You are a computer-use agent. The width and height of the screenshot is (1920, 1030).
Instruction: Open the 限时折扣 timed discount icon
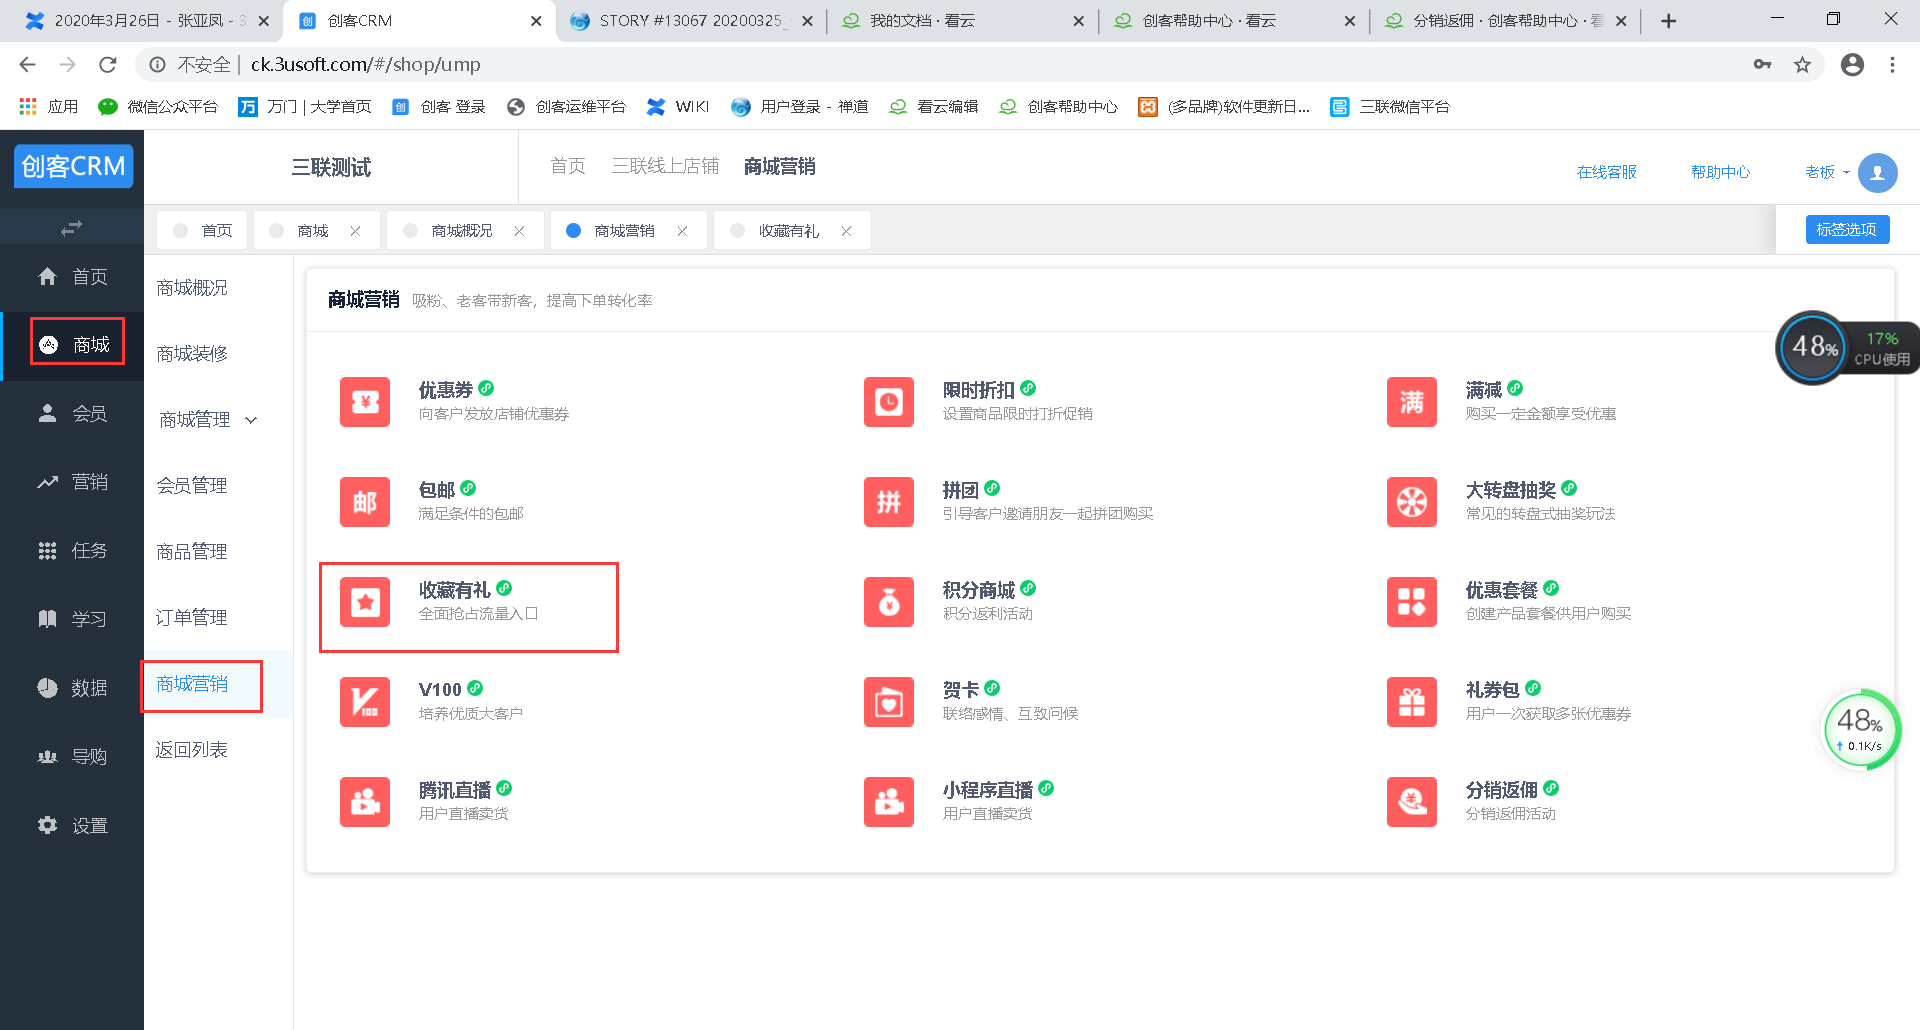(889, 402)
